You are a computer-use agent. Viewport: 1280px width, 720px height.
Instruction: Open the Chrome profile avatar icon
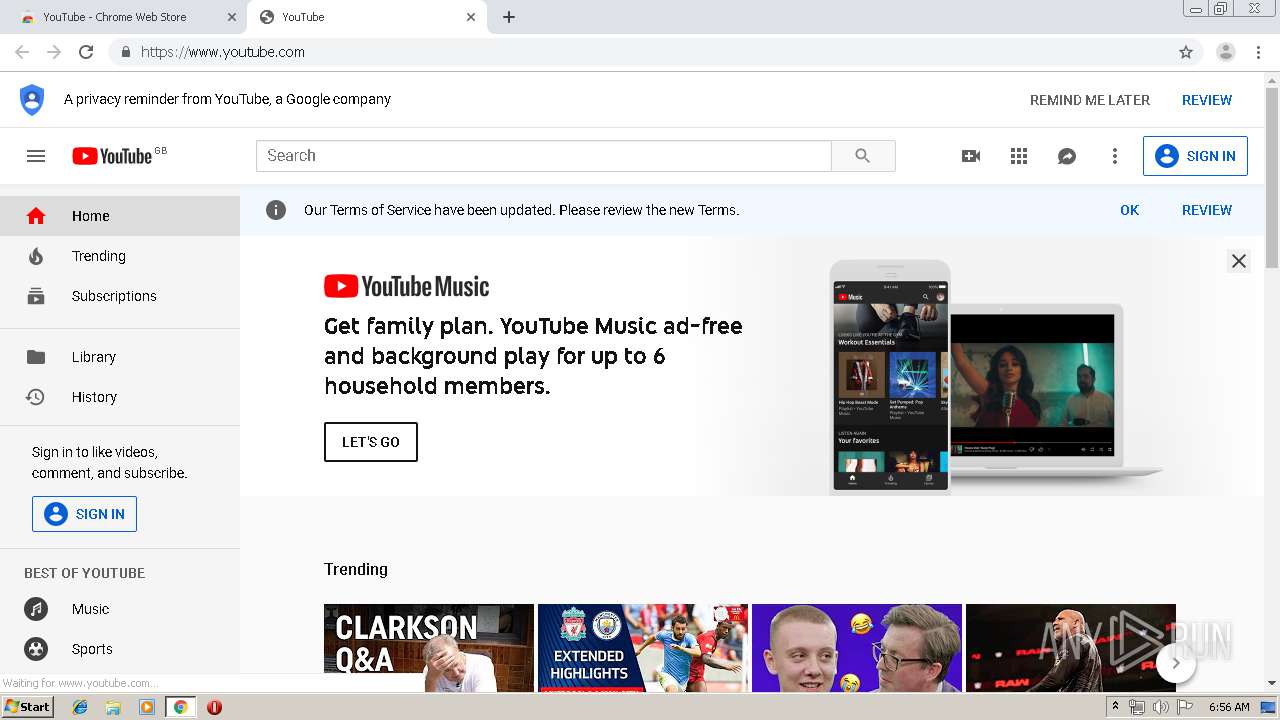[x=1226, y=52]
